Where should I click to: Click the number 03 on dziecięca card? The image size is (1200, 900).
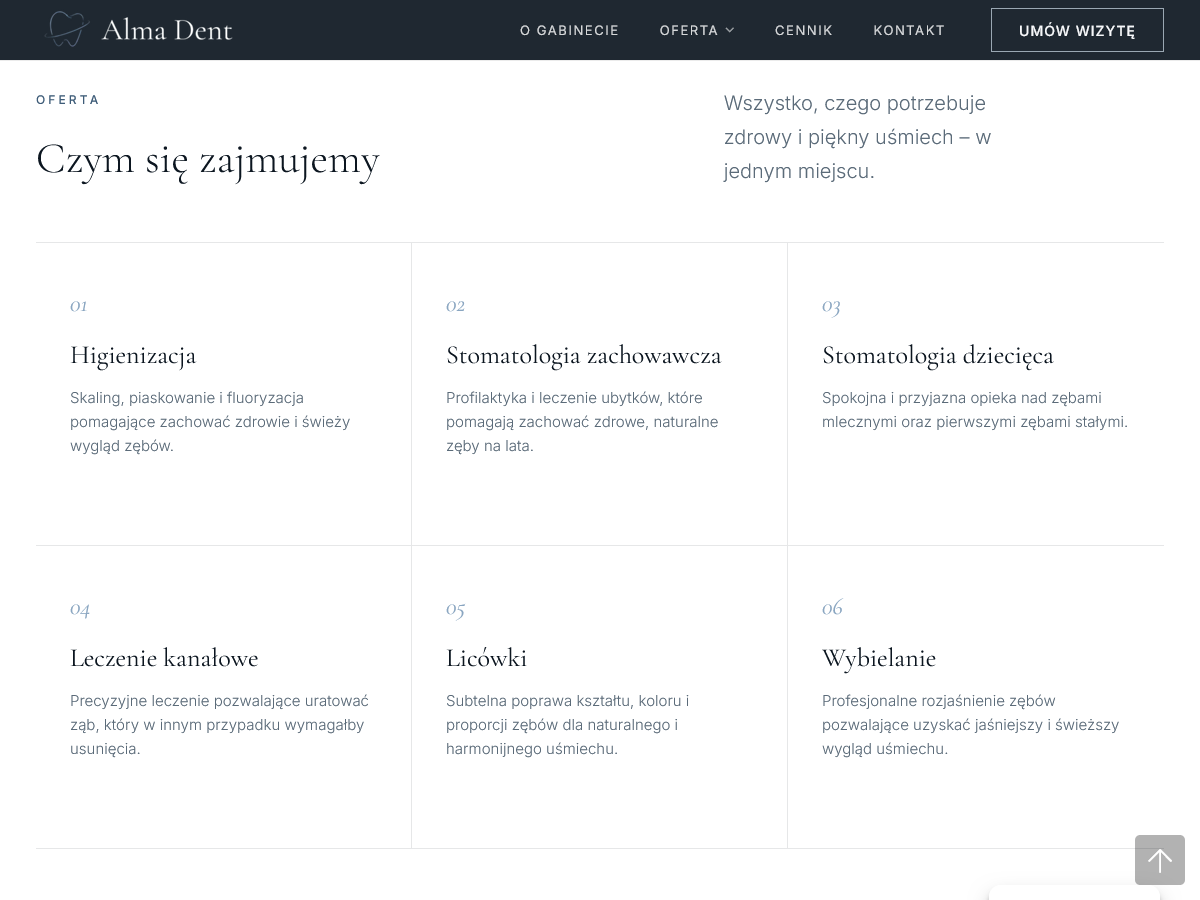click(x=831, y=305)
